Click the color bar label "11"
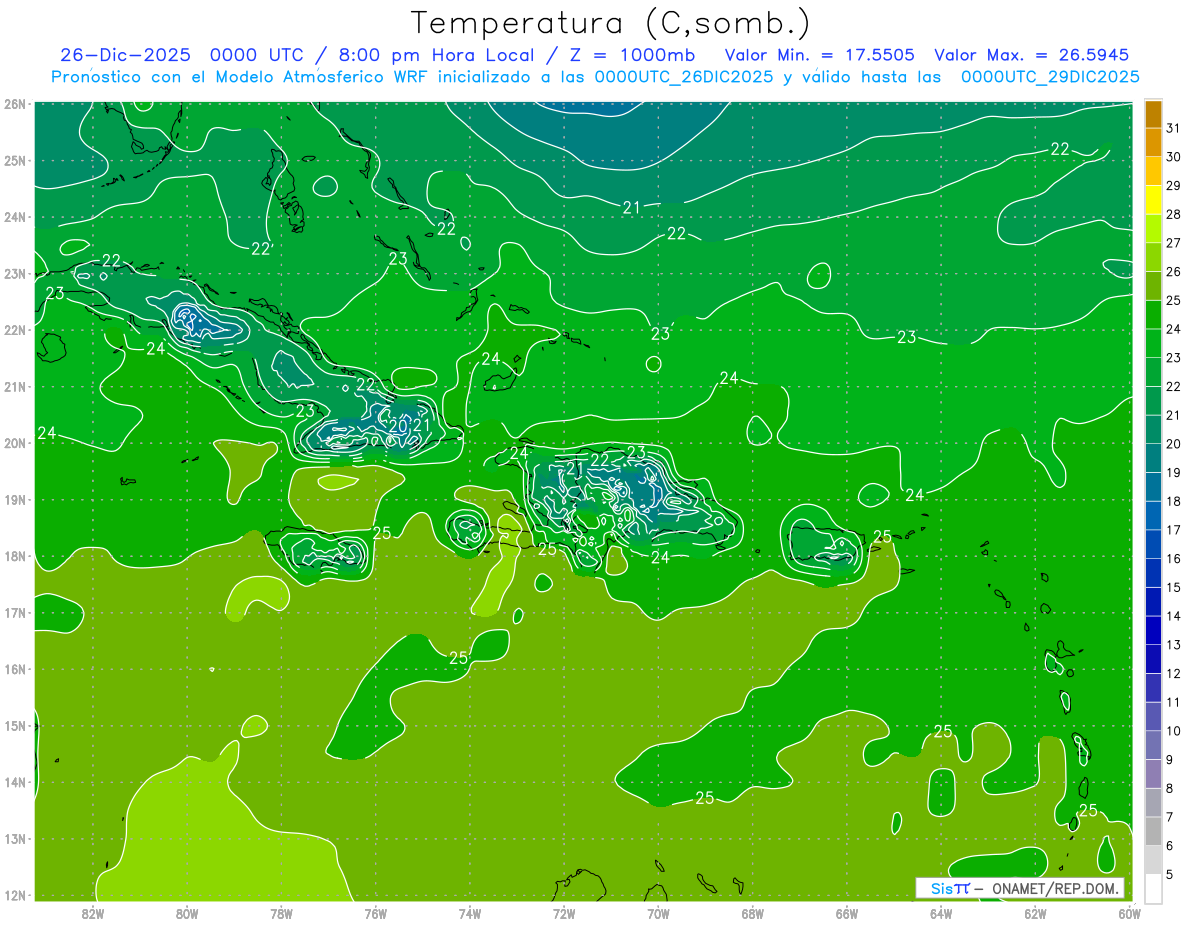This screenshot has height=927, width=1200. 1173,702
